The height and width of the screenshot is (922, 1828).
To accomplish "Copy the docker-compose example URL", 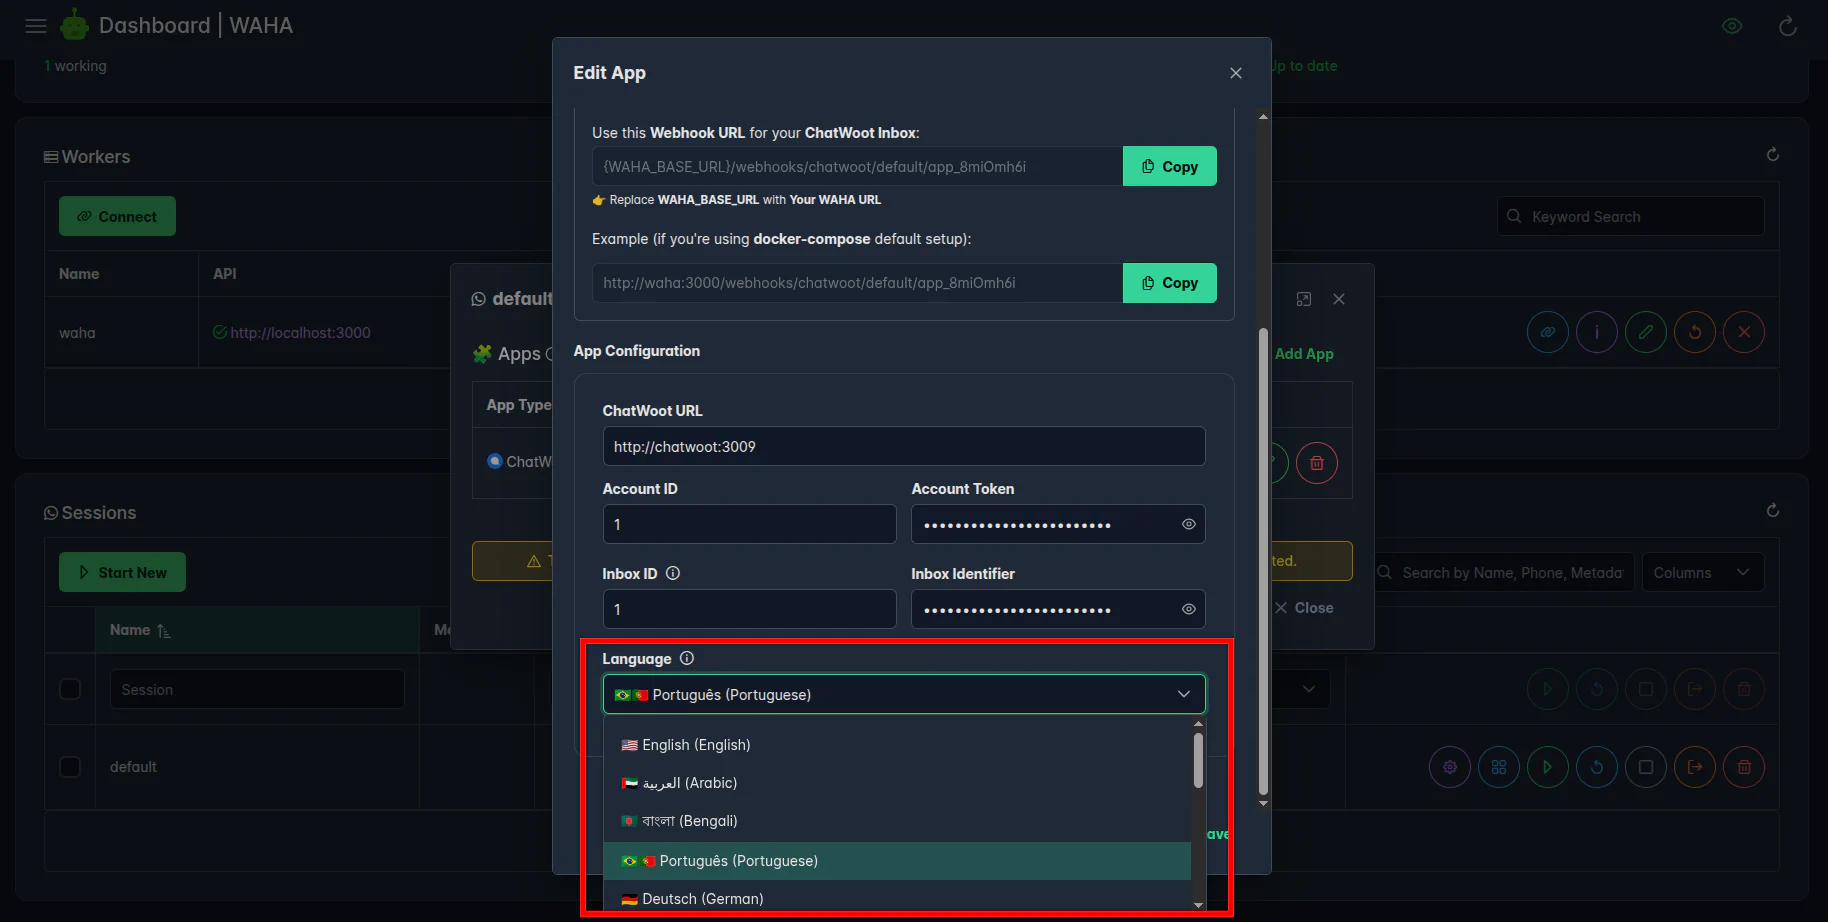I will (1170, 283).
